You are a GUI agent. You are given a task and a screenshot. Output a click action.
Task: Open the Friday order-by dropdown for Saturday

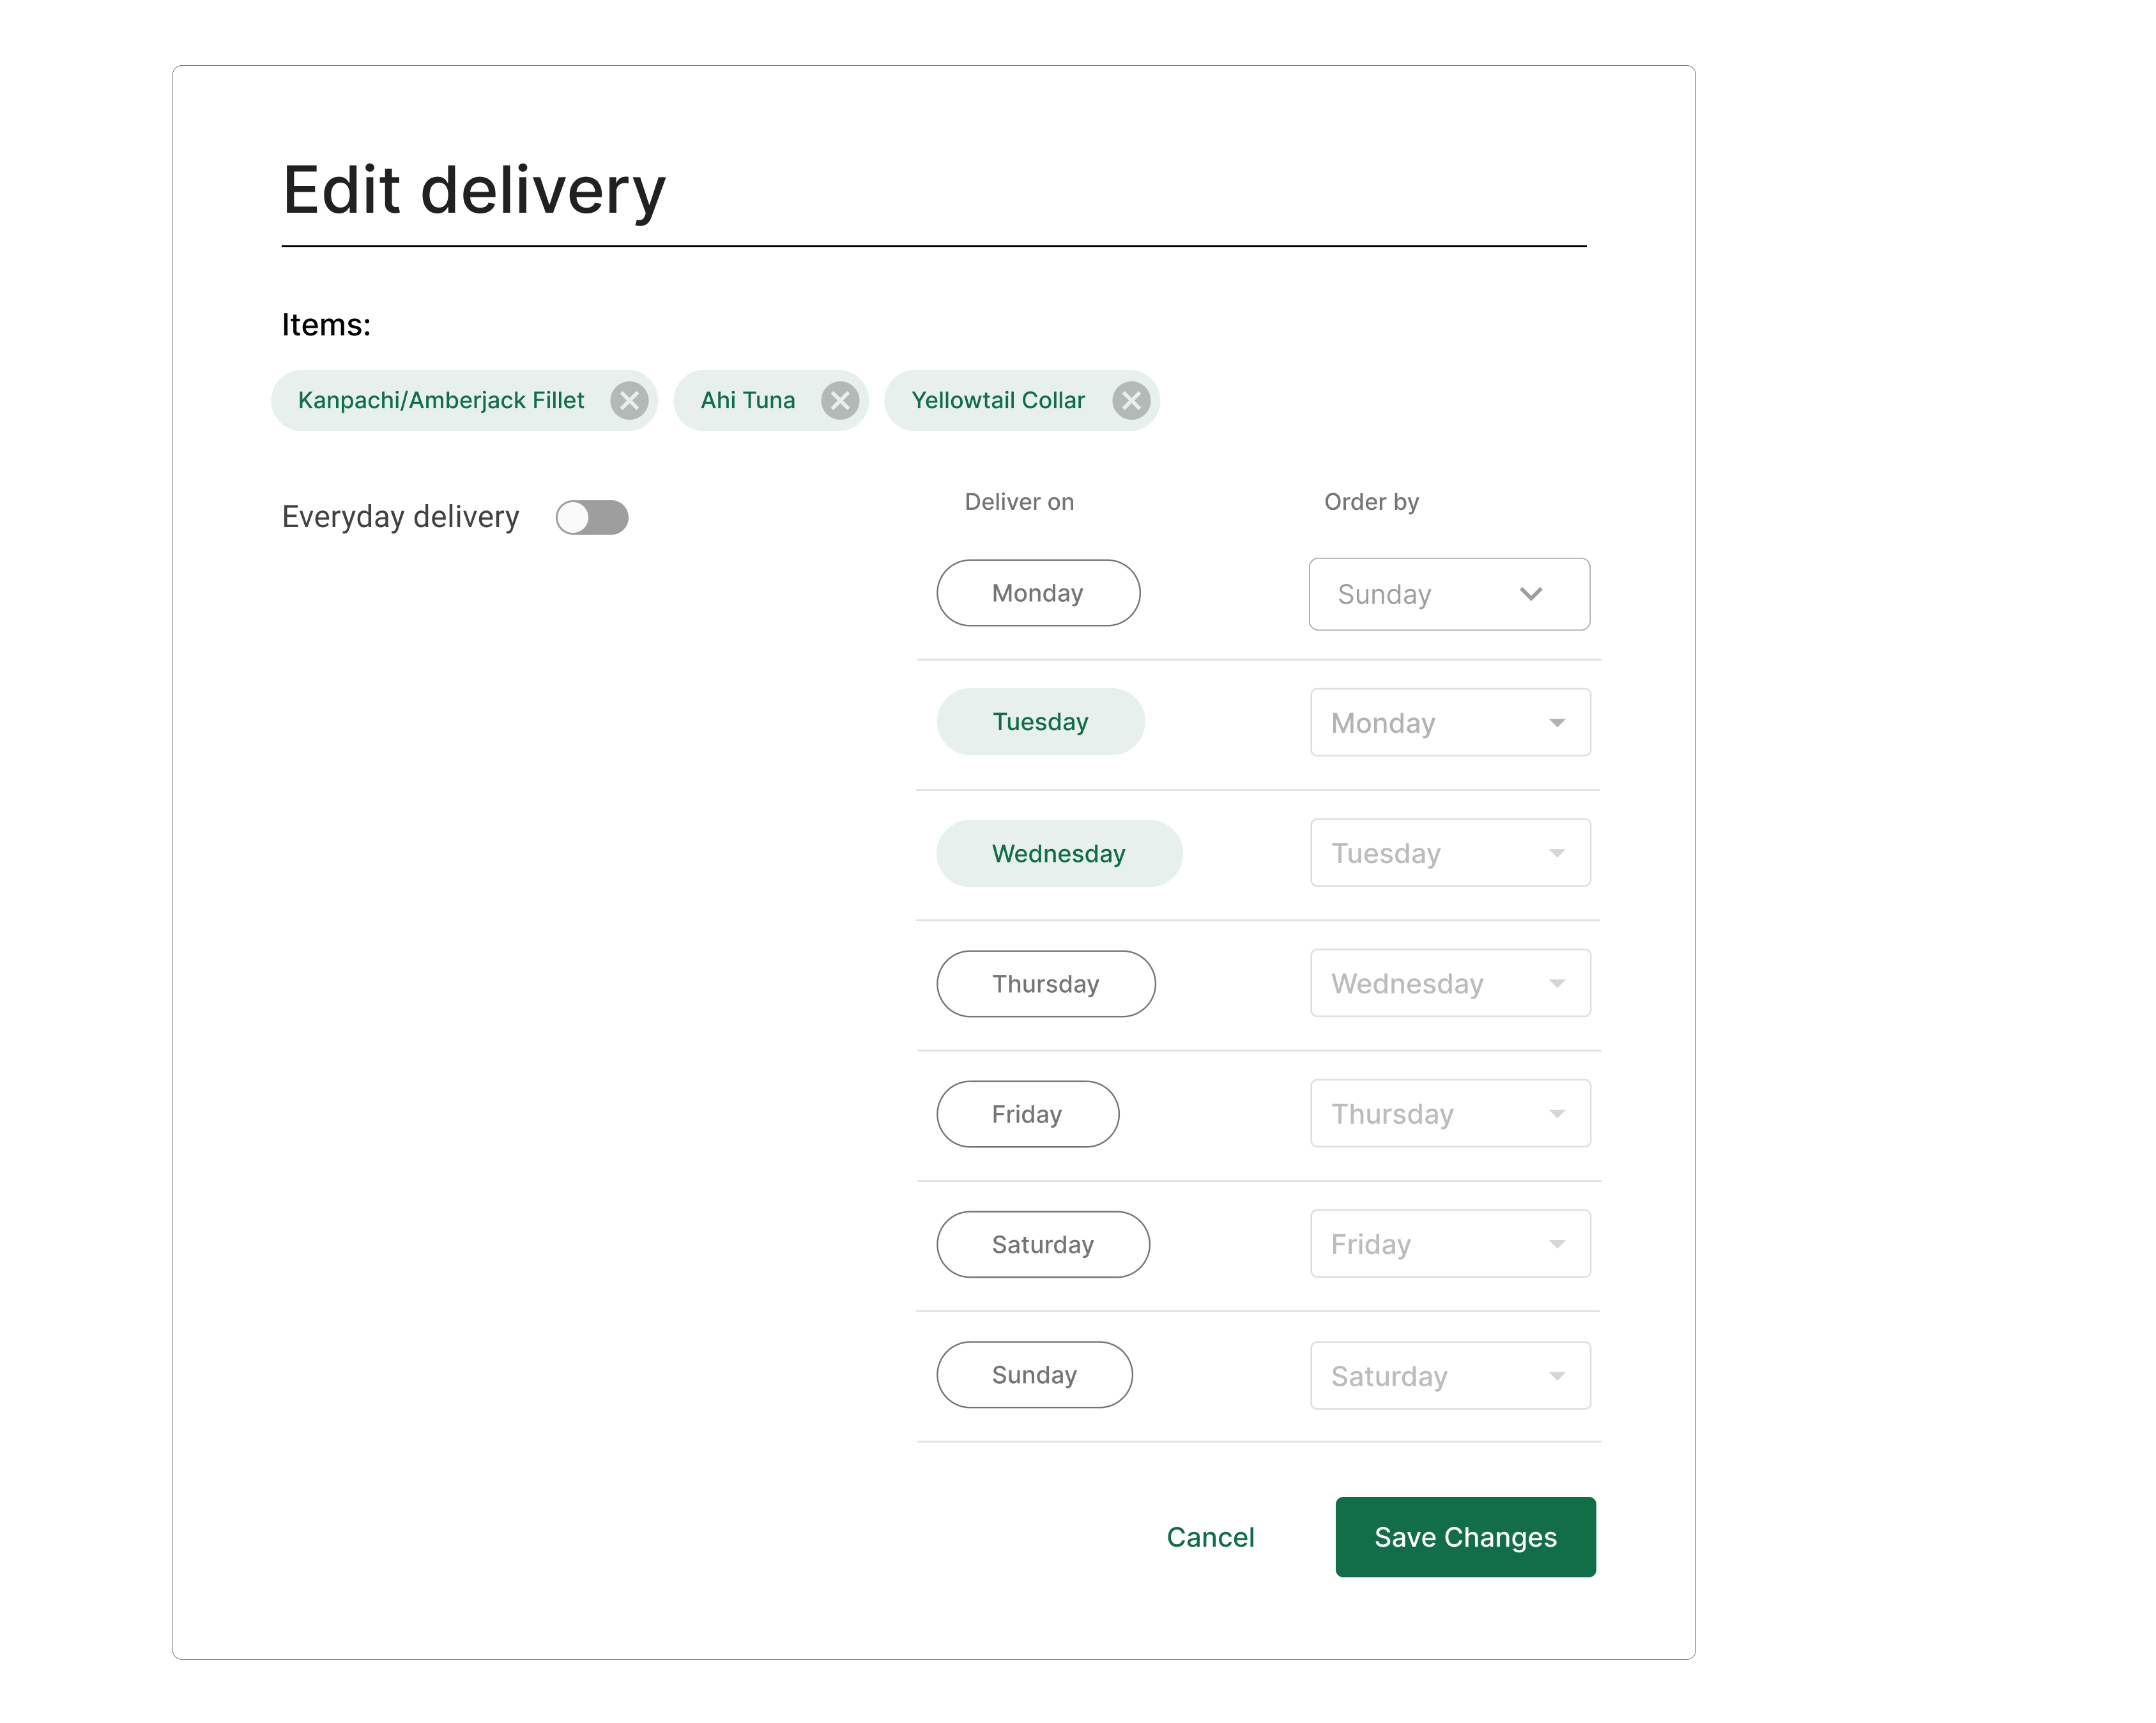[x=1450, y=1244]
